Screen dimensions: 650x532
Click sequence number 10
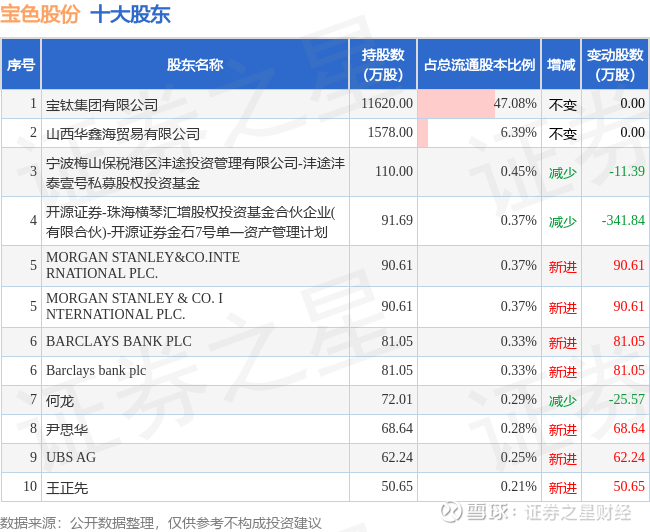[30, 486]
